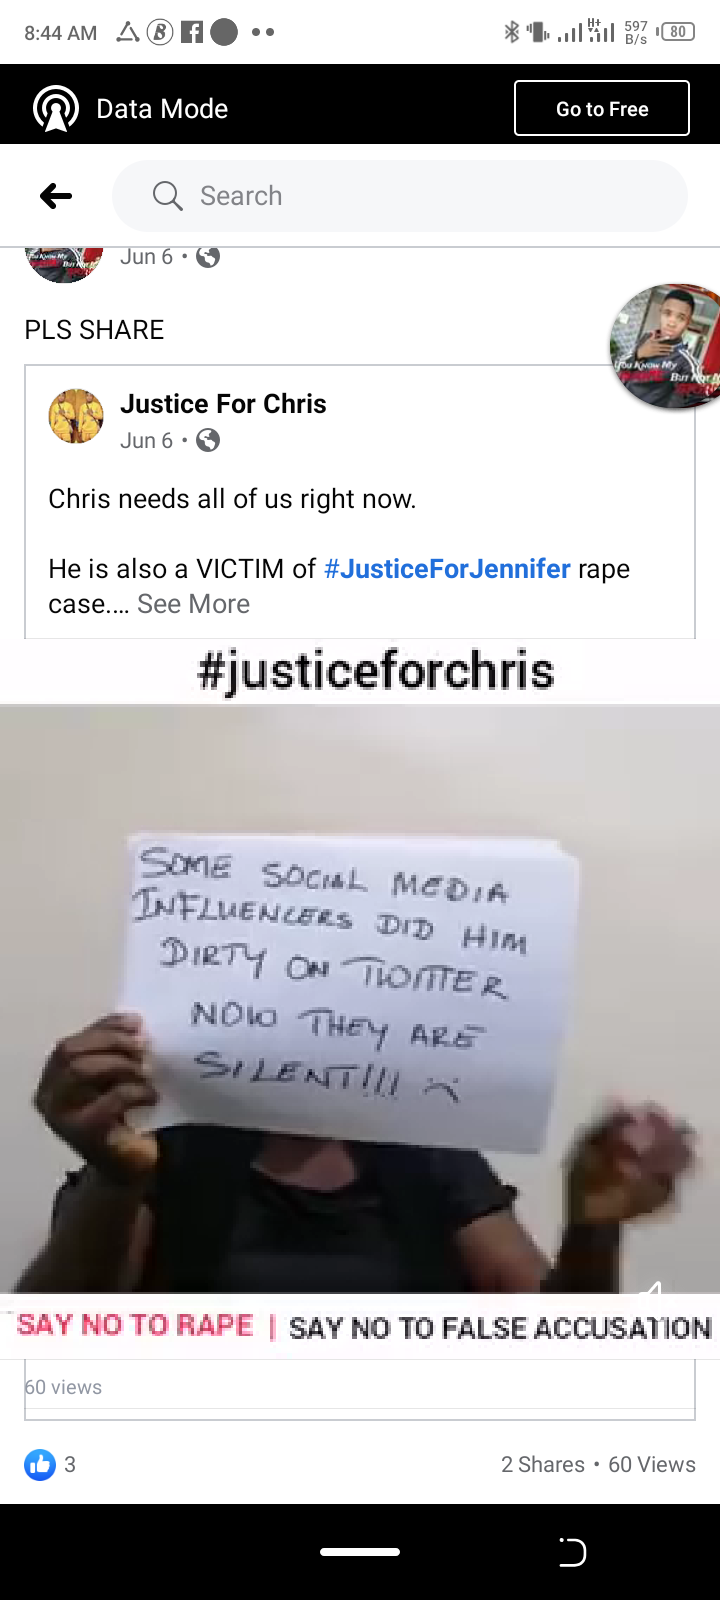Tap floating profile chat head bubble
This screenshot has width=720, height=1600.
click(x=666, y=346)
